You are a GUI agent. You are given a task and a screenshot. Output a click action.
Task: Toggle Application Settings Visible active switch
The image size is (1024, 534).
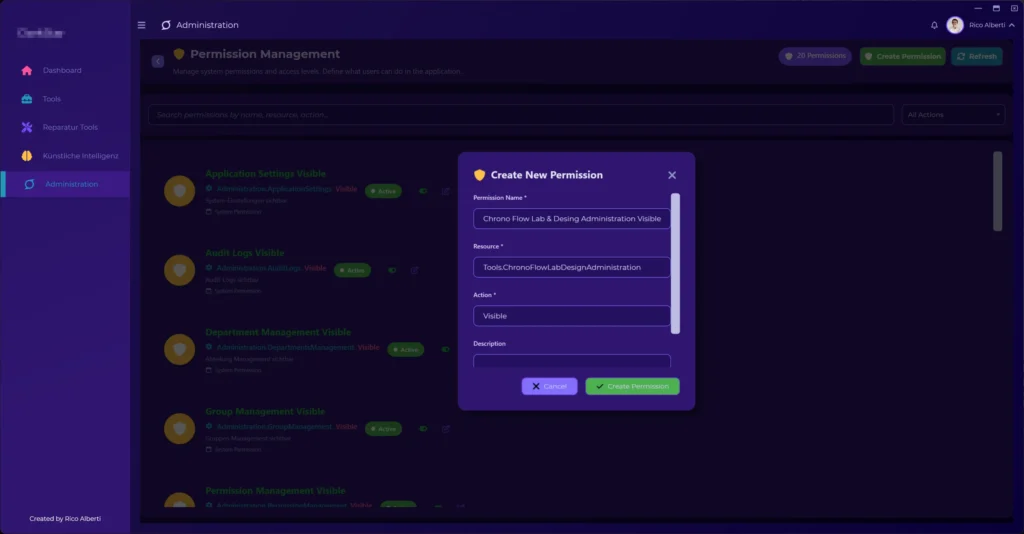tap(423, 191)
